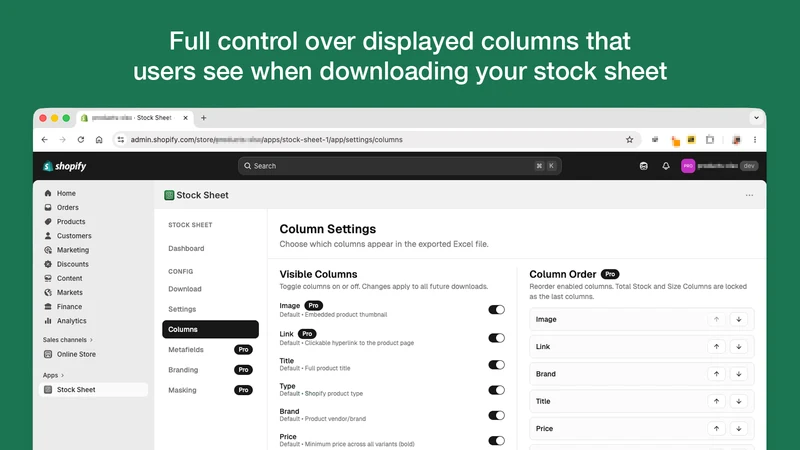The width and height of the screenshot is (800, 450).
Task: Toggle the Brand column switch
Action: click(496, 415)
